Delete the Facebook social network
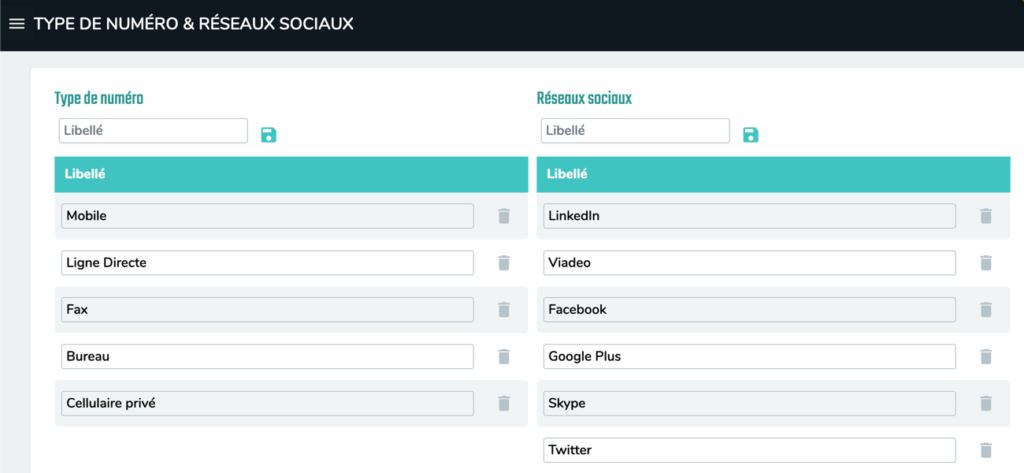The height and width of the screenshot is (473, 1024). coord(986,310)
